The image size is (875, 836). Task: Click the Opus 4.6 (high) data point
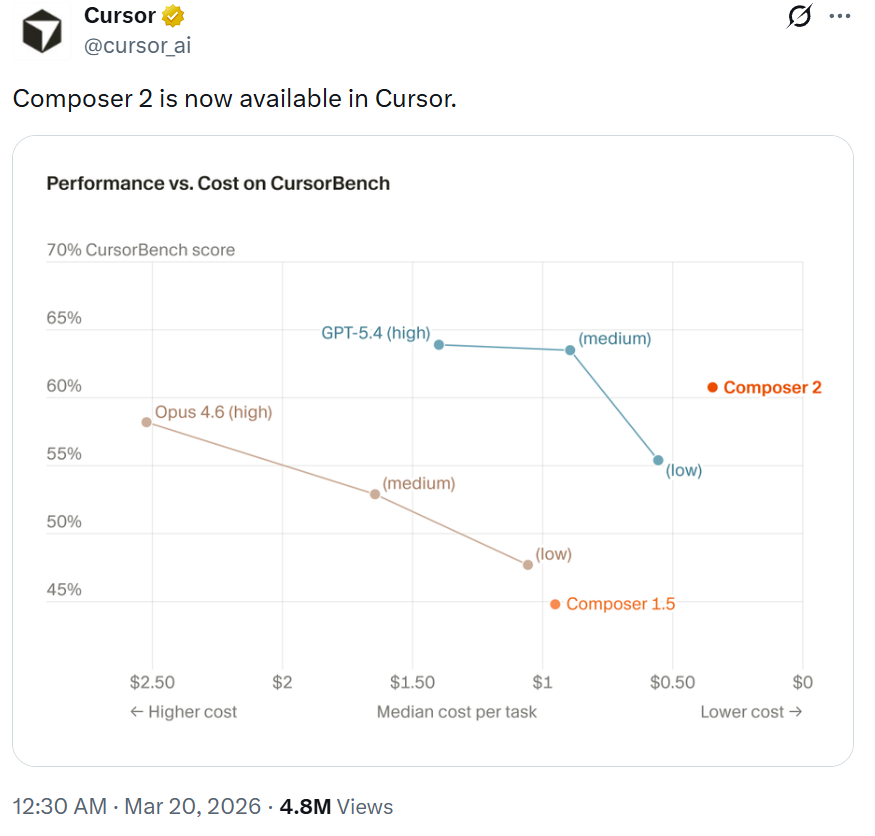point(147,422)
